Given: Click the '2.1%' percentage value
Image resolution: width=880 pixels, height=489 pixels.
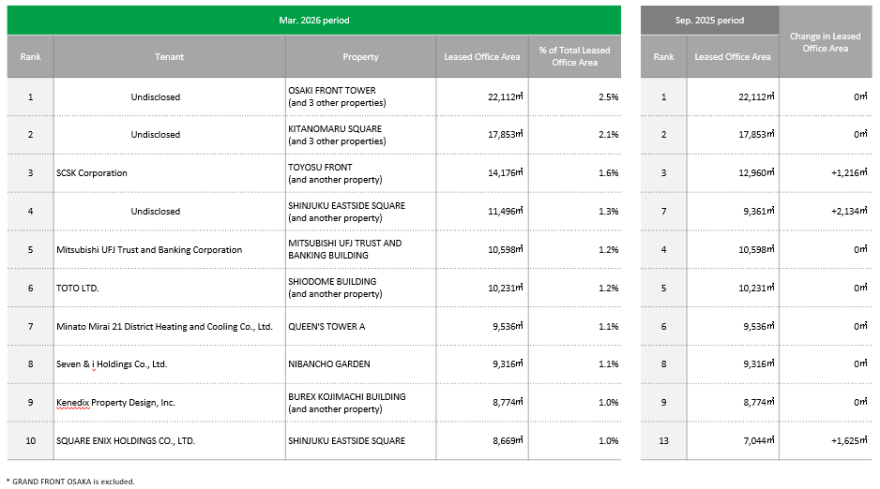Looking at the screenshot, I should [x=608, y=135].
